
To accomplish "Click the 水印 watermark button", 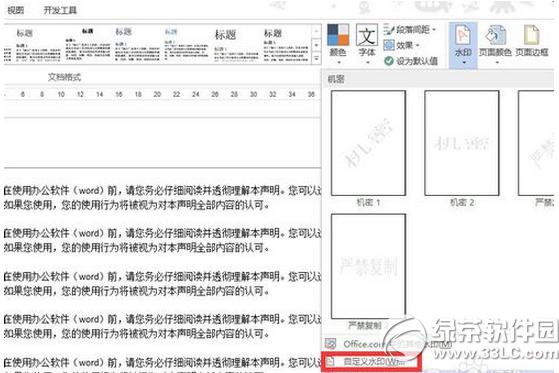I will (x=463, y=44).
